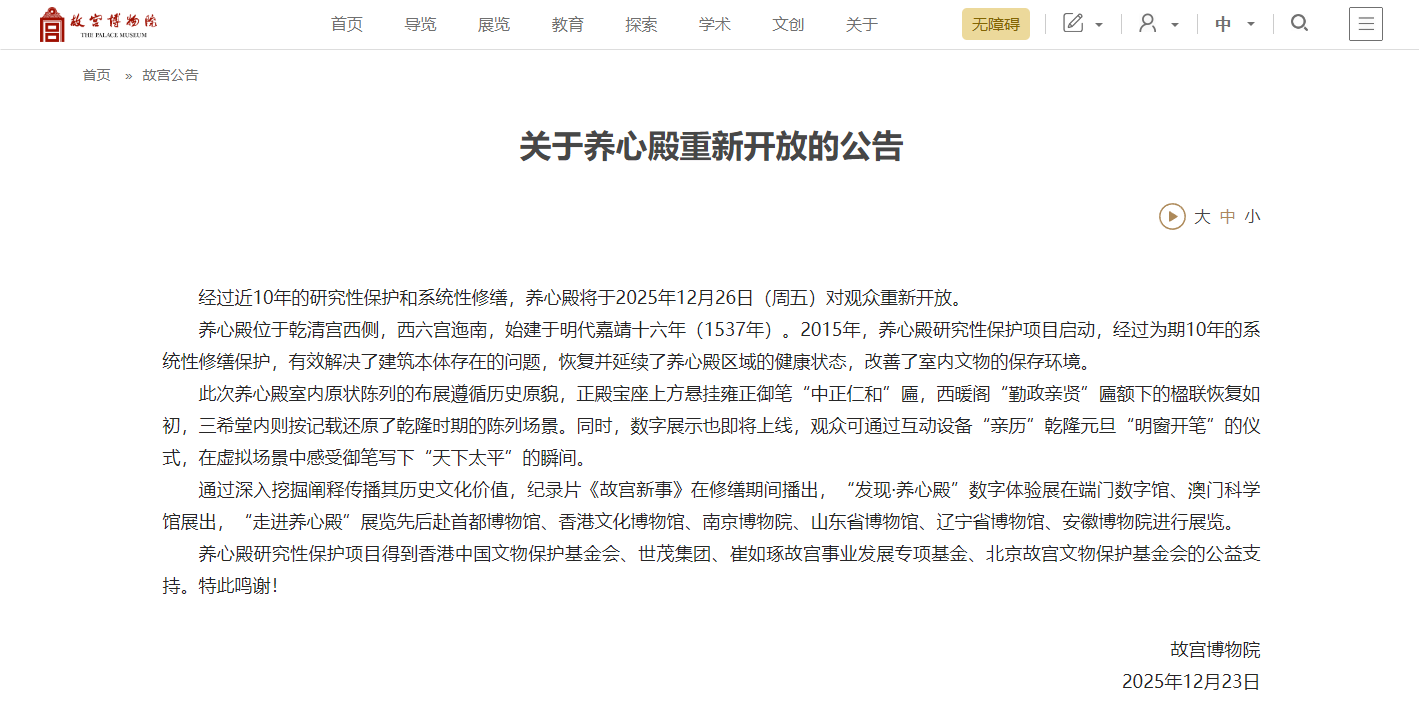Open 故宫公告 breadcrumb link

pos(170,75)
